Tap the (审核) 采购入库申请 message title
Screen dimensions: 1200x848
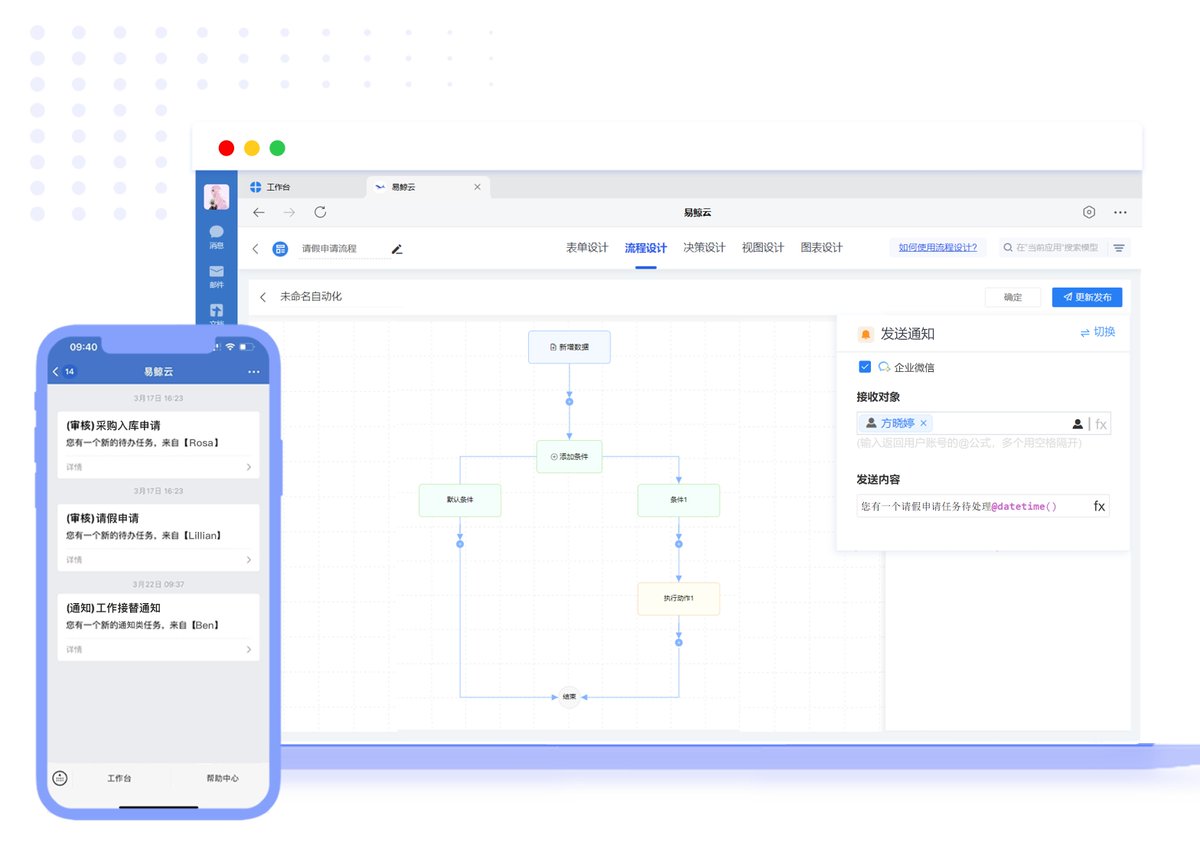click(113, 426)
